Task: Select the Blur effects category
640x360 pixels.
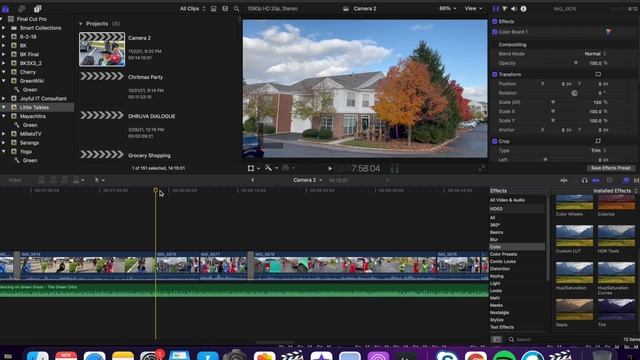Action: tap(494, 240)
